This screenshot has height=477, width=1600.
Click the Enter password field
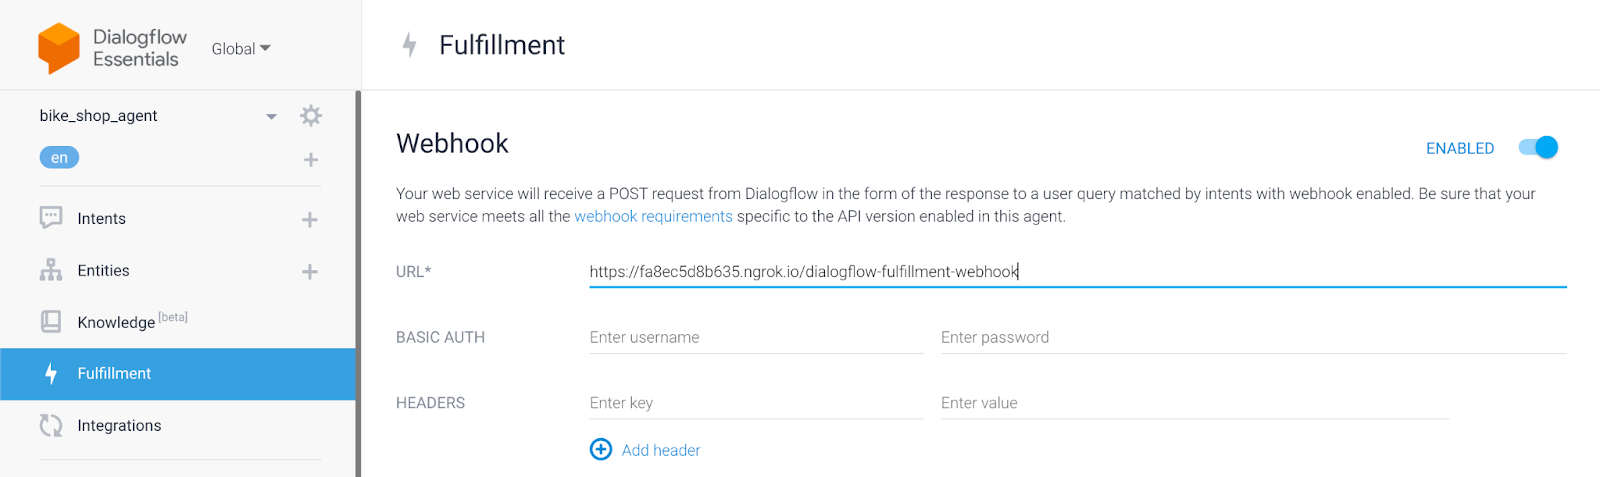1253,338
